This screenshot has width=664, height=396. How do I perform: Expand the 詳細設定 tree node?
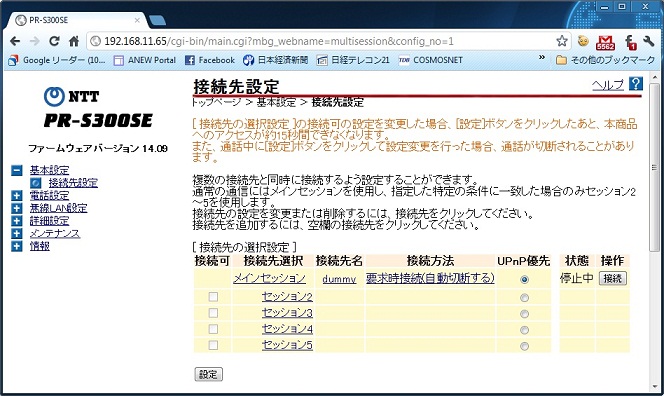pos(17,221)
